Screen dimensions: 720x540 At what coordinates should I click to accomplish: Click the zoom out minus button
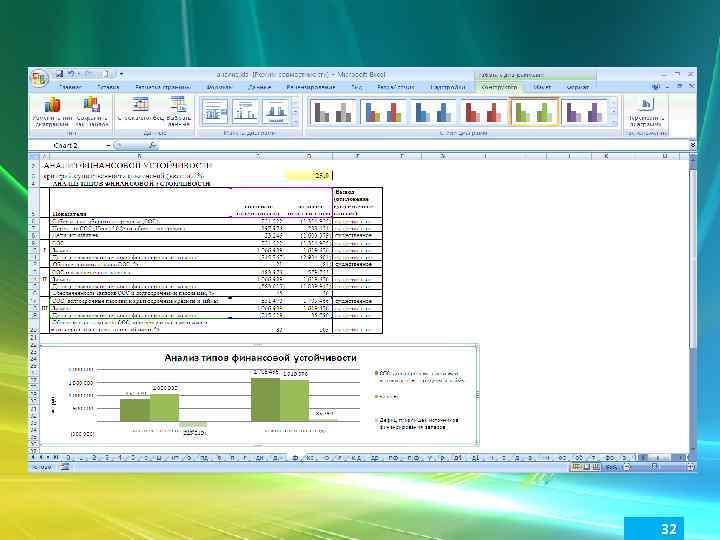[627, 467]
